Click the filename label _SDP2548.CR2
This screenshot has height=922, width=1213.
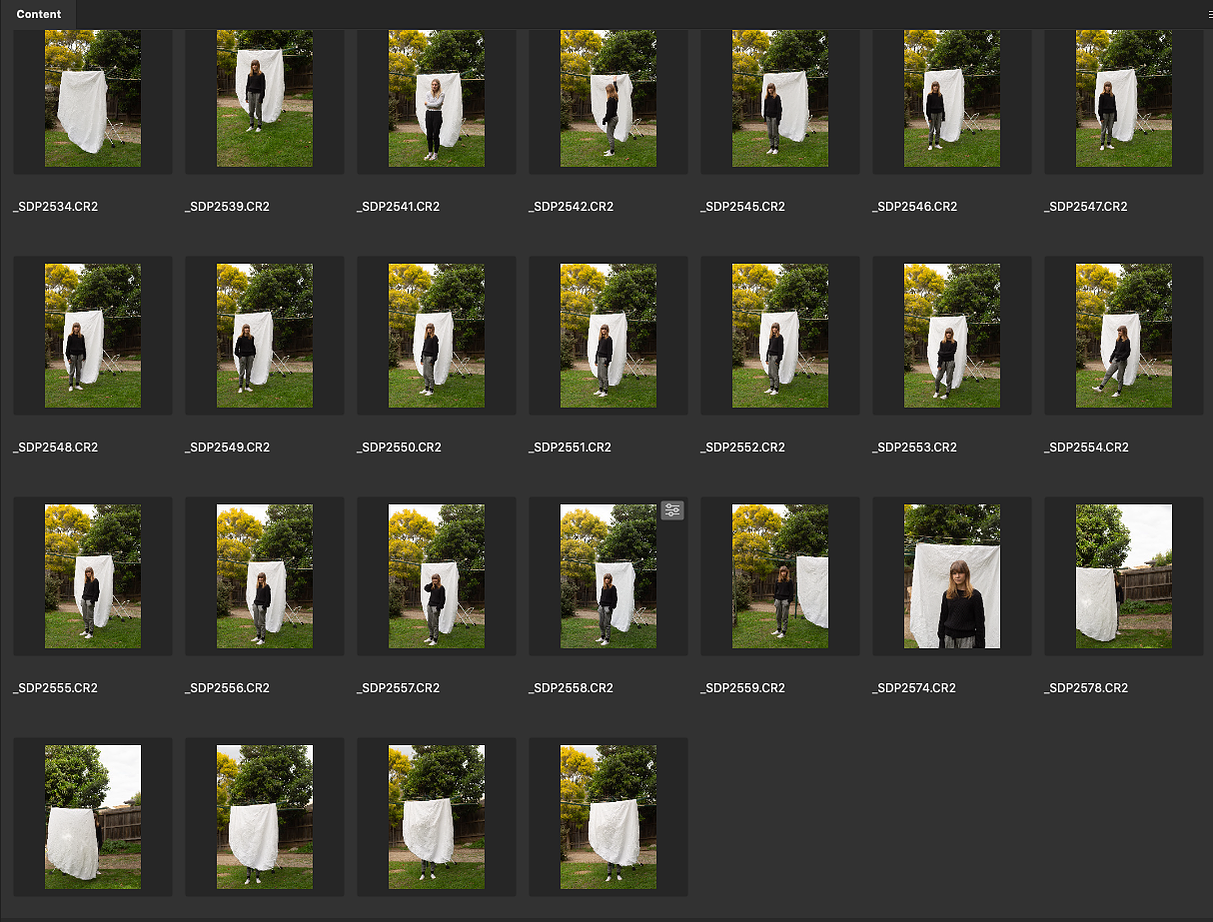click(55, 447)
